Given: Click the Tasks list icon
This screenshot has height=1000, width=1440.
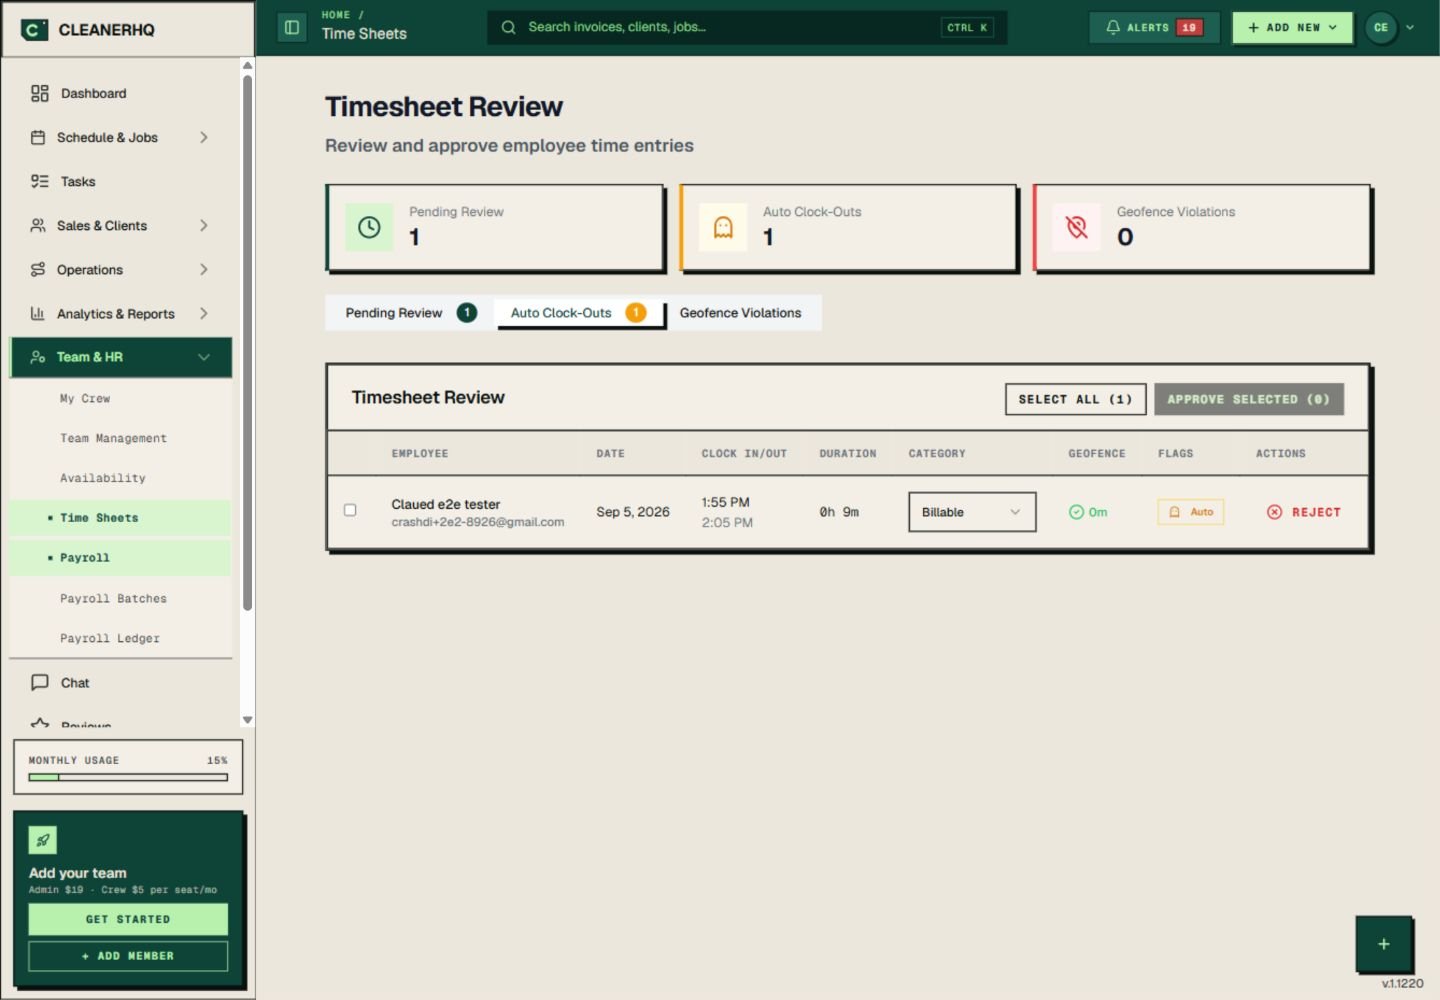Looking at the screenshot, I should 40,181.
